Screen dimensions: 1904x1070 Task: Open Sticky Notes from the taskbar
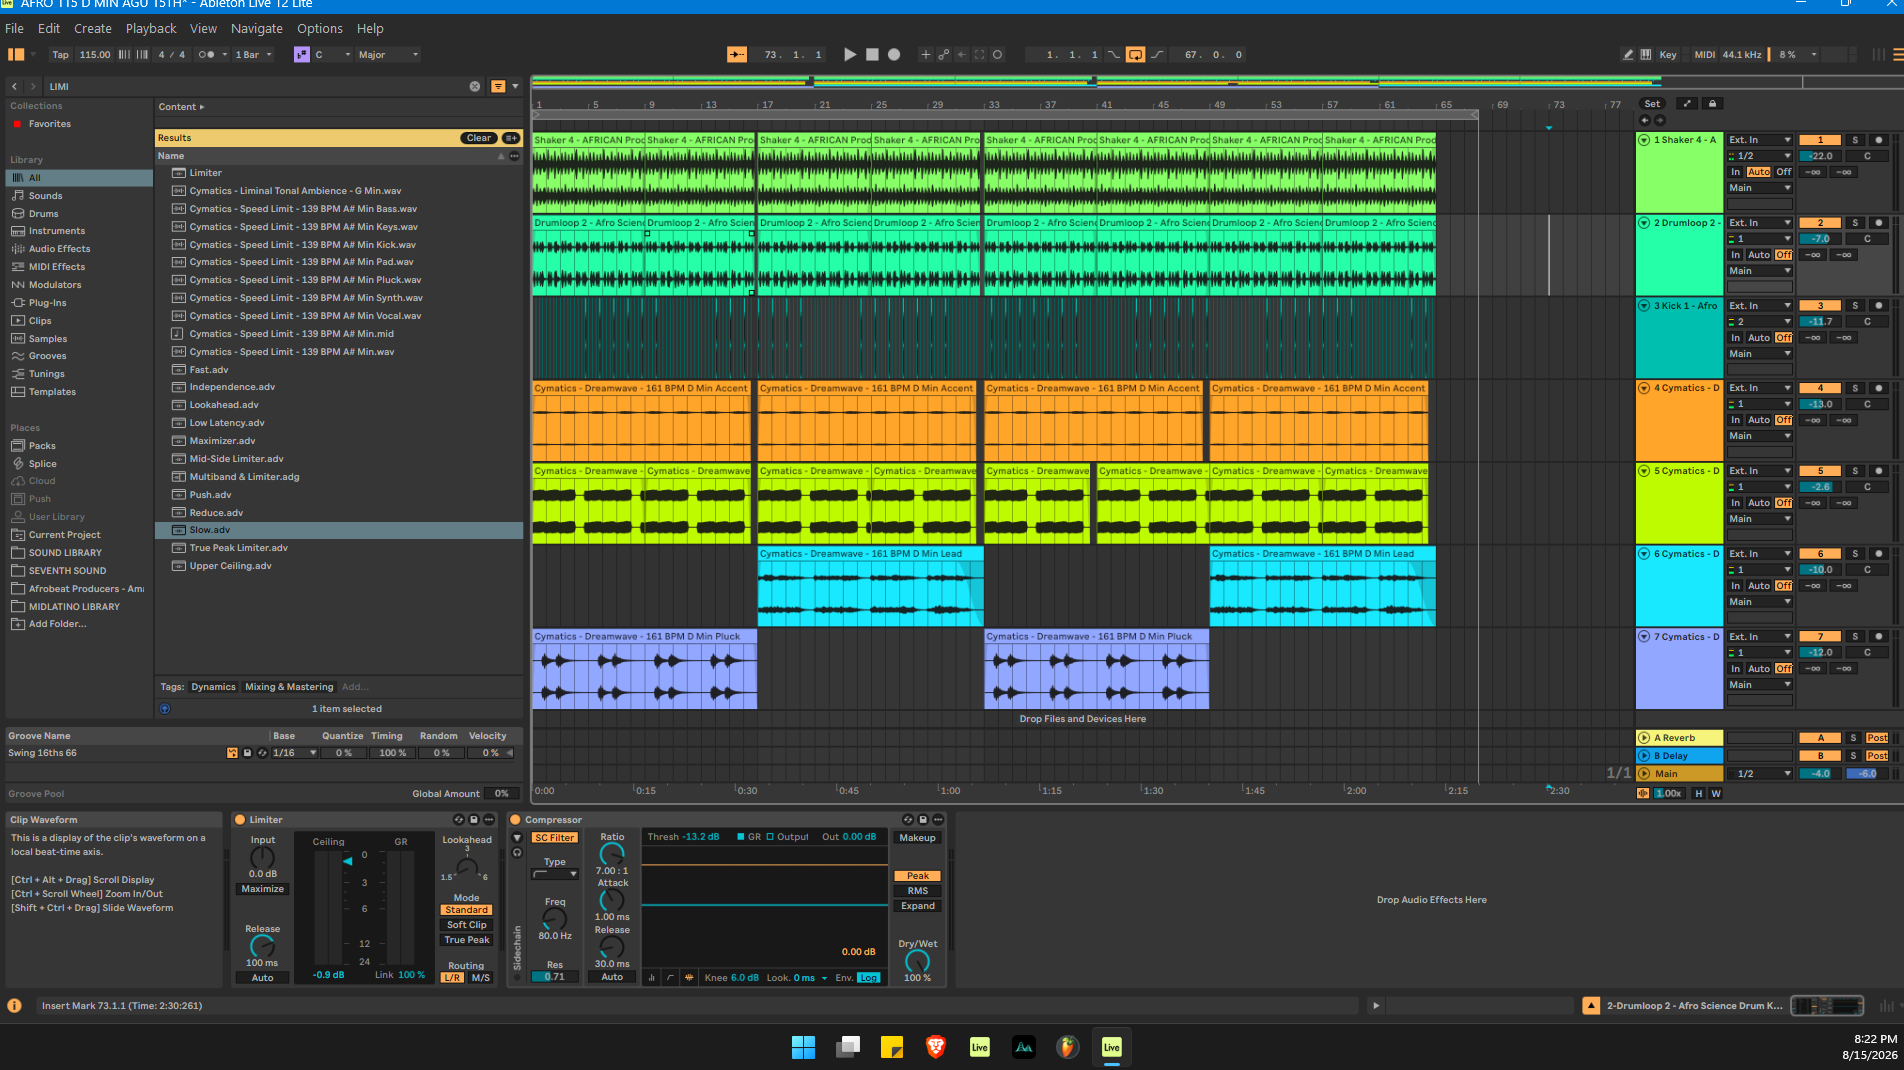point(892,1047)
